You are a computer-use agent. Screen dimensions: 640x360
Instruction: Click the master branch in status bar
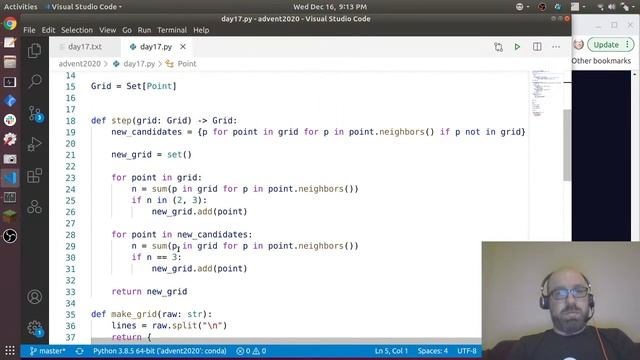(x=48, y=351)
